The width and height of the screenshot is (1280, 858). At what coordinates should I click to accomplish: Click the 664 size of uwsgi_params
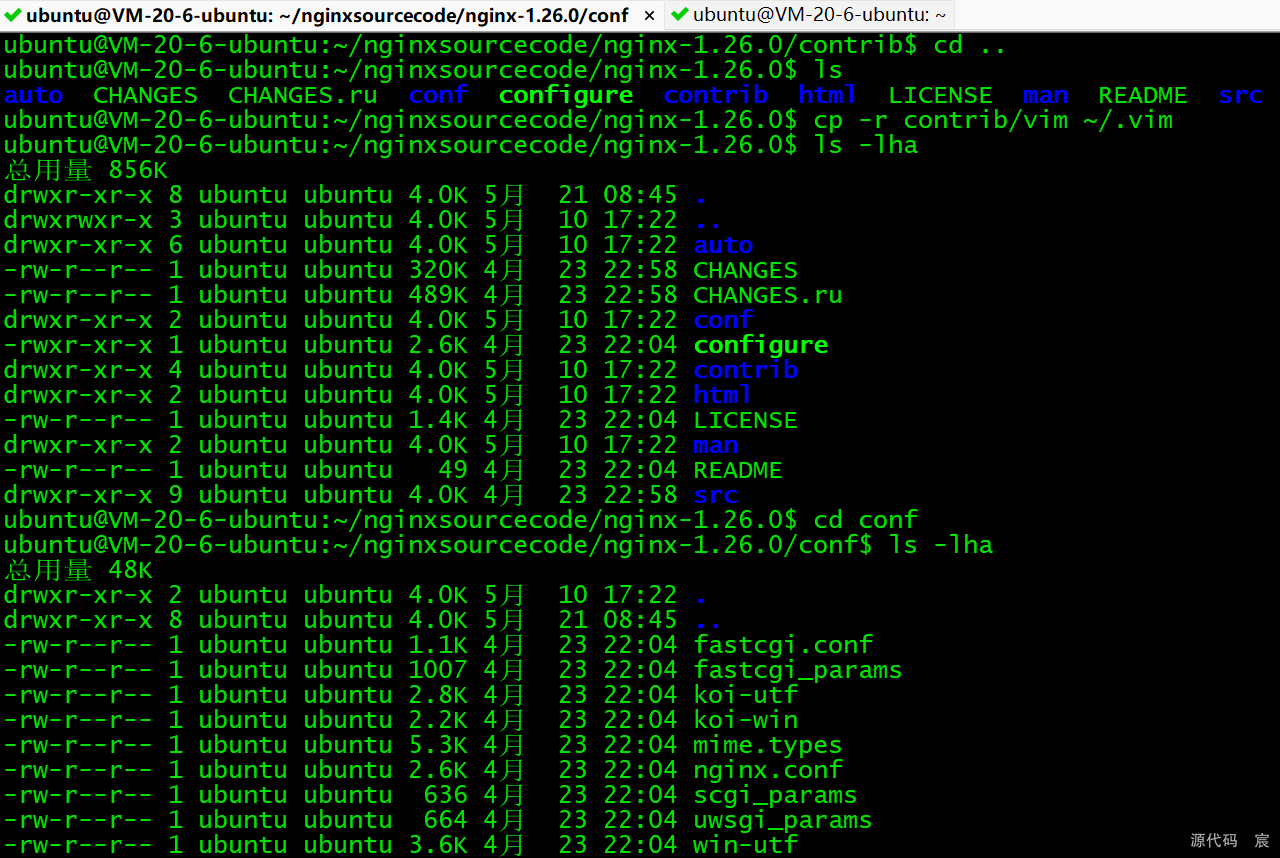[x=445, y=820]
